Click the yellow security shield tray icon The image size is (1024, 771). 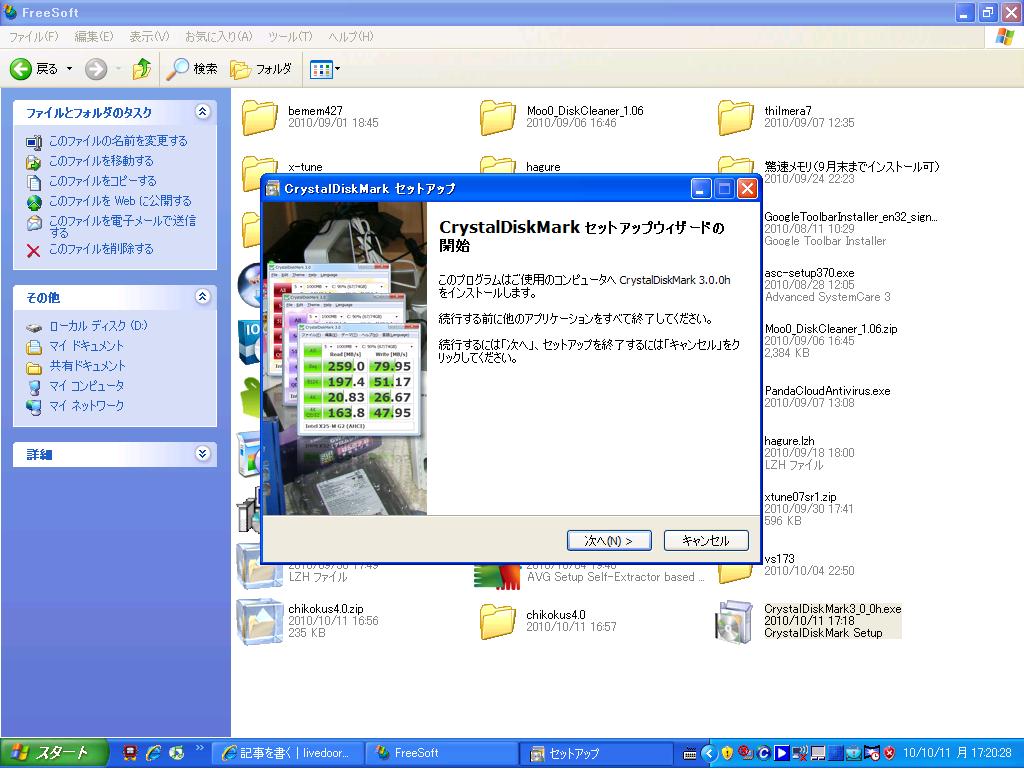coord(727,753)
